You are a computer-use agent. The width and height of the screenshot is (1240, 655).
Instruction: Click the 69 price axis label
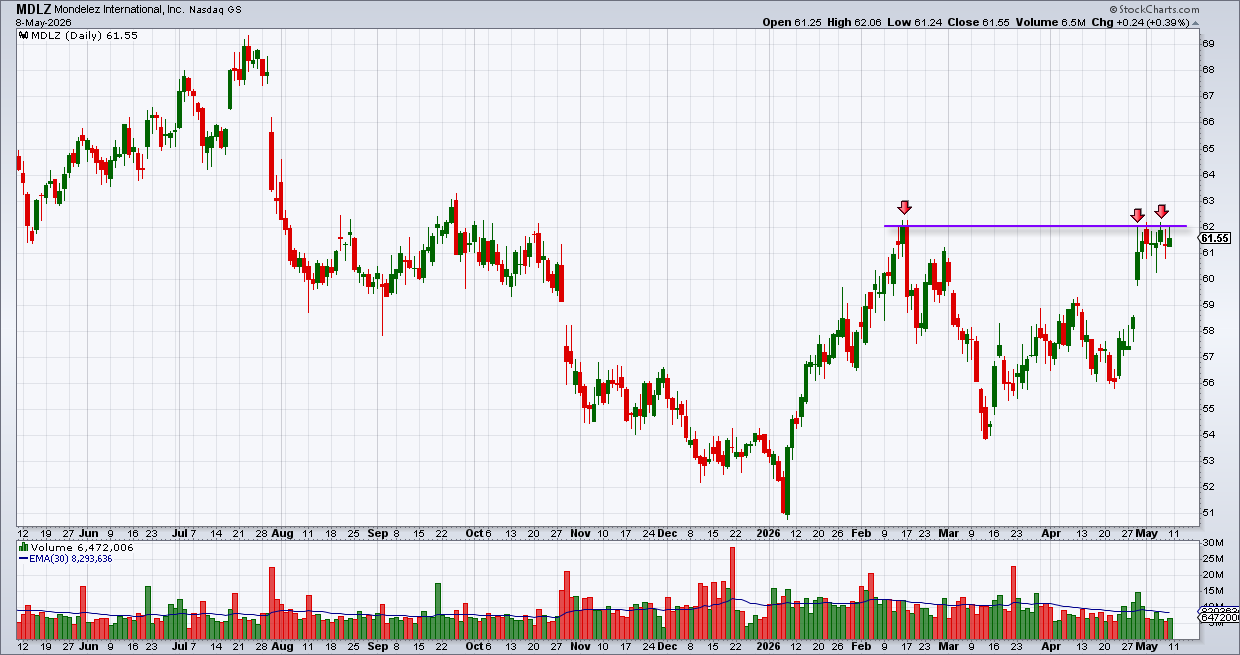[1208, 44]
